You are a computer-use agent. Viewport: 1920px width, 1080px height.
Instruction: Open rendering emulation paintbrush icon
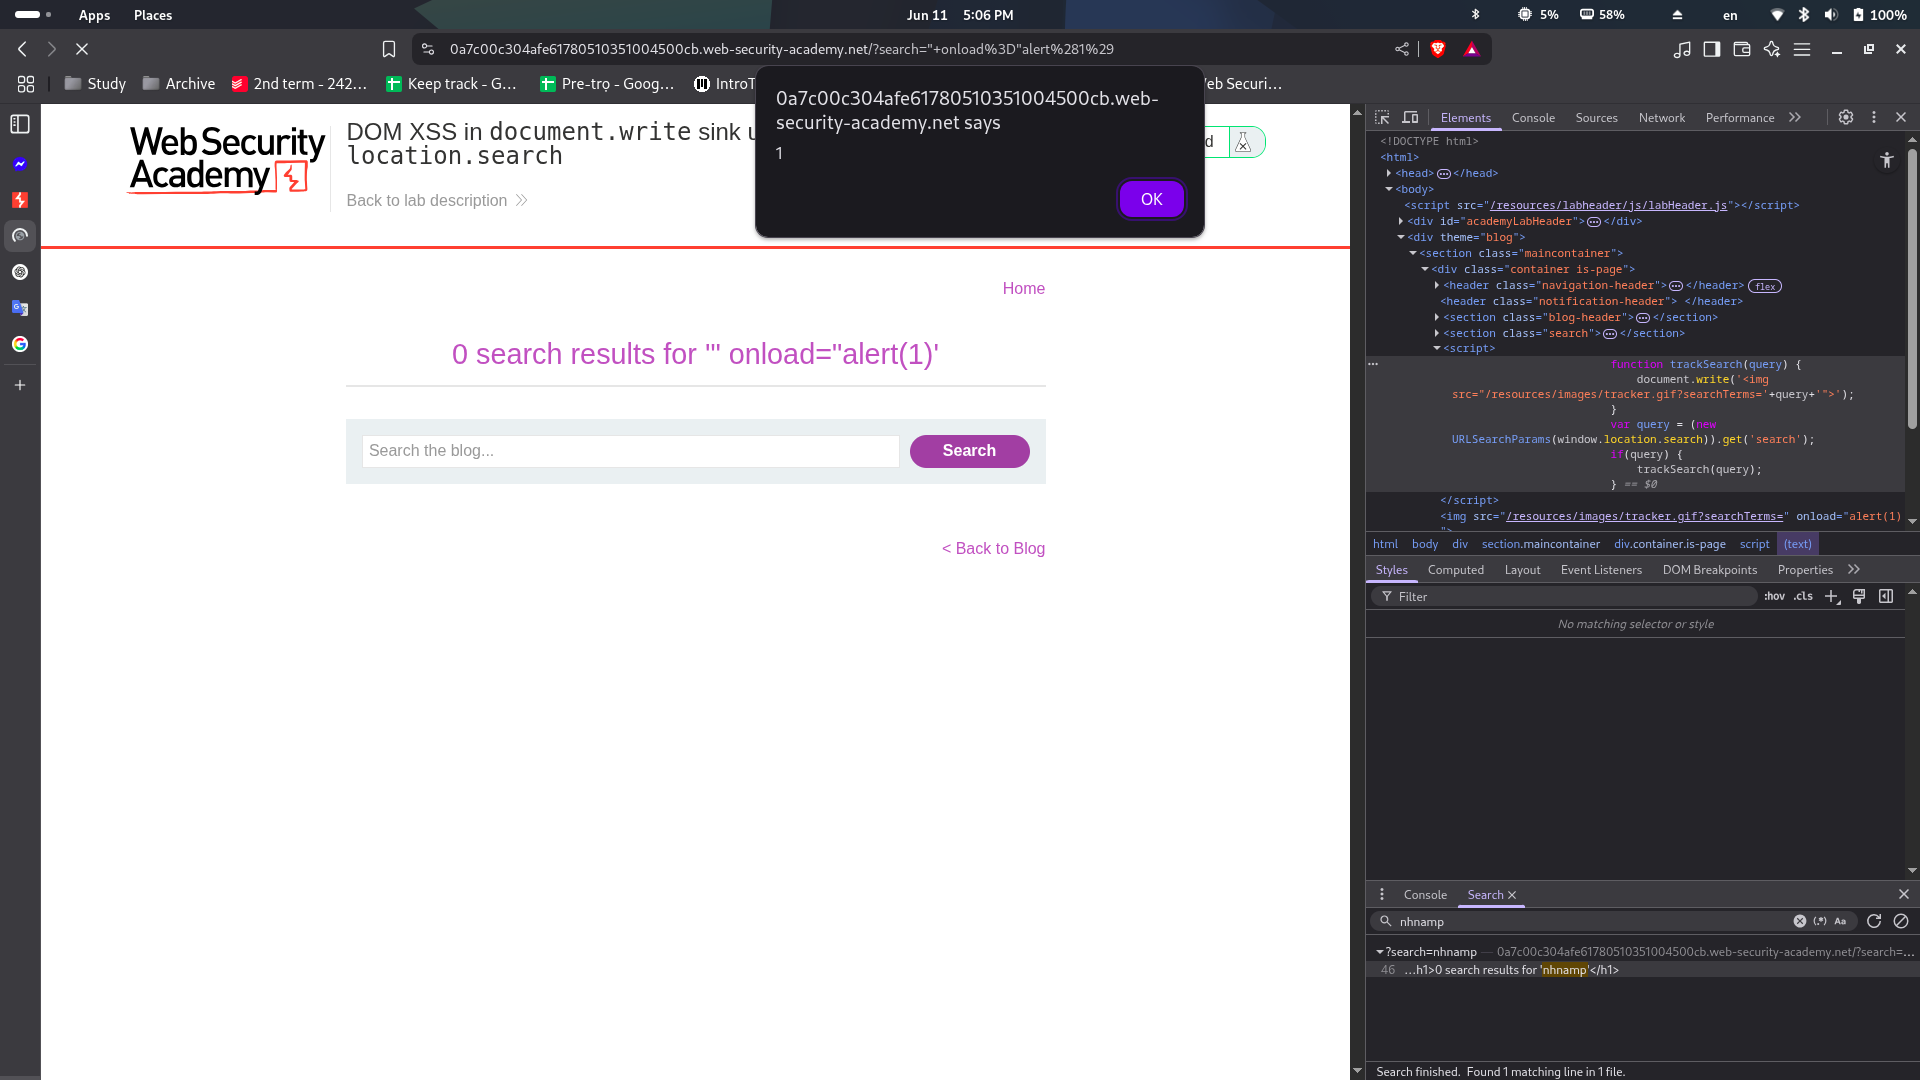pyautogui.click(x=1859, y=596)
